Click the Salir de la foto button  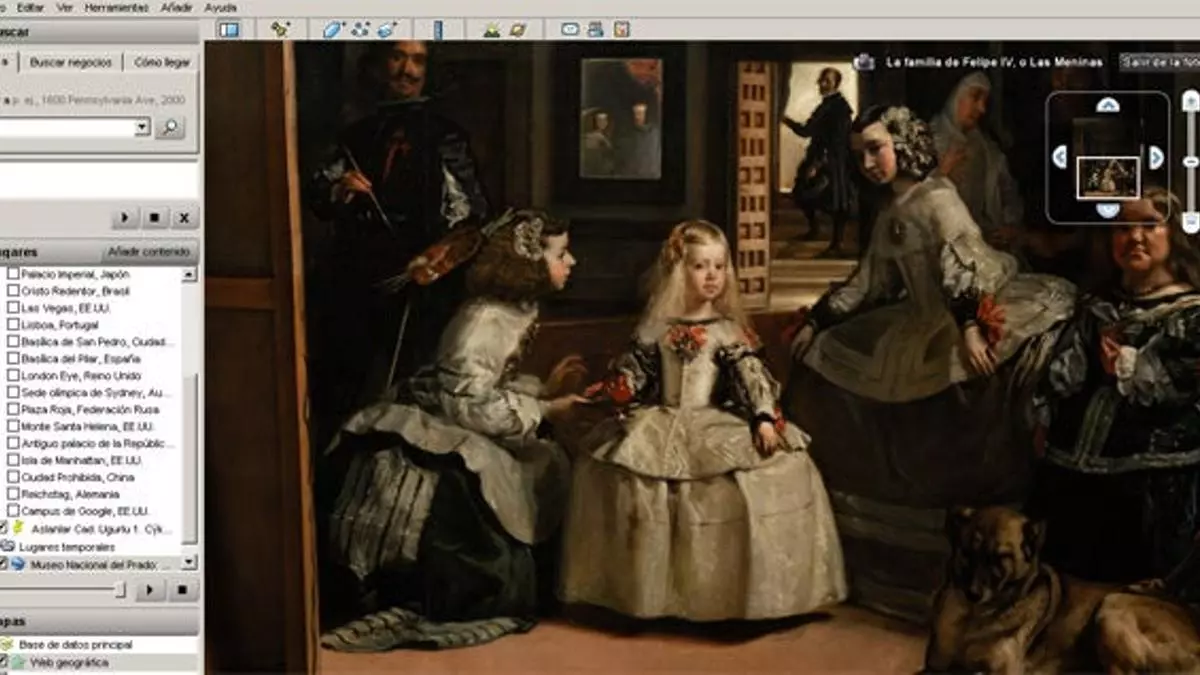[1158, 62]
